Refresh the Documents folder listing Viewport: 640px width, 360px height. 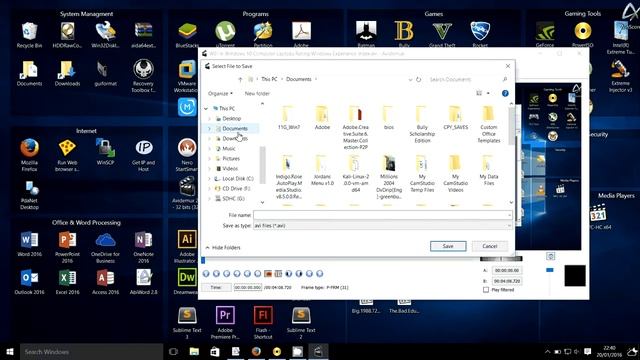click(418, 80)
